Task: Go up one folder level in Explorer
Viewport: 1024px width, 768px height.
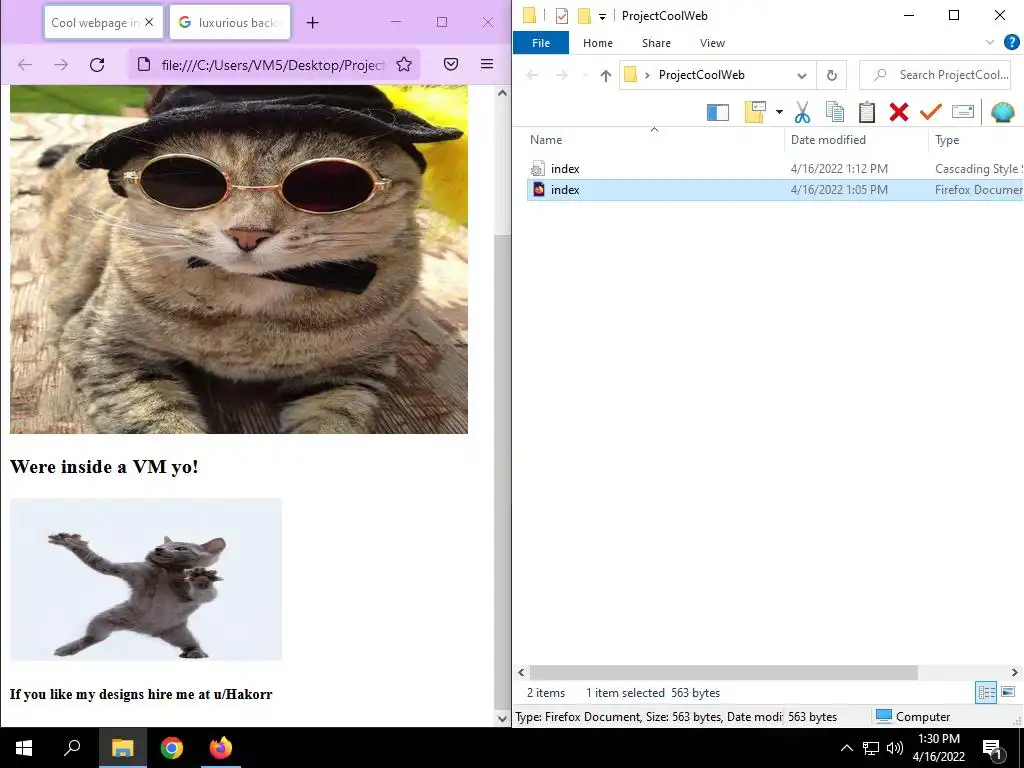Action: tap(605, 75)
